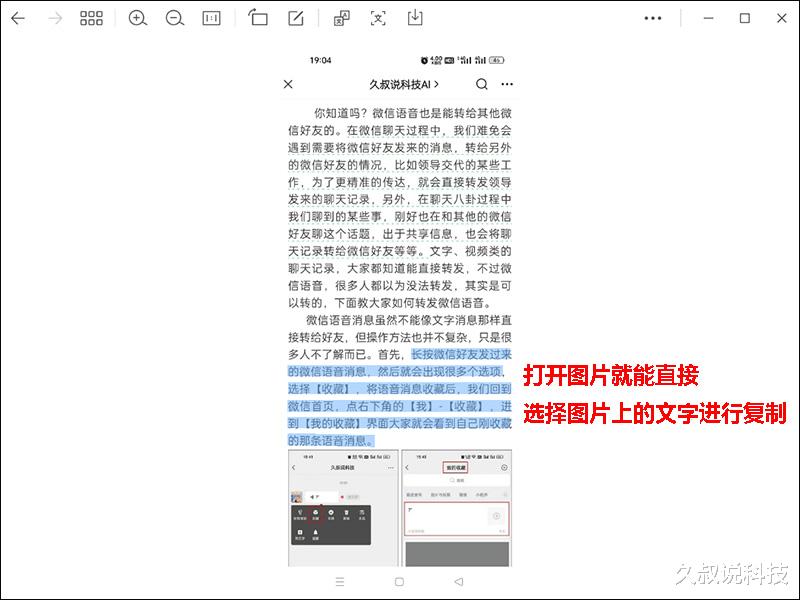Translate the text in the image
This screenshot has height=600, width=800.
[341, 18]
